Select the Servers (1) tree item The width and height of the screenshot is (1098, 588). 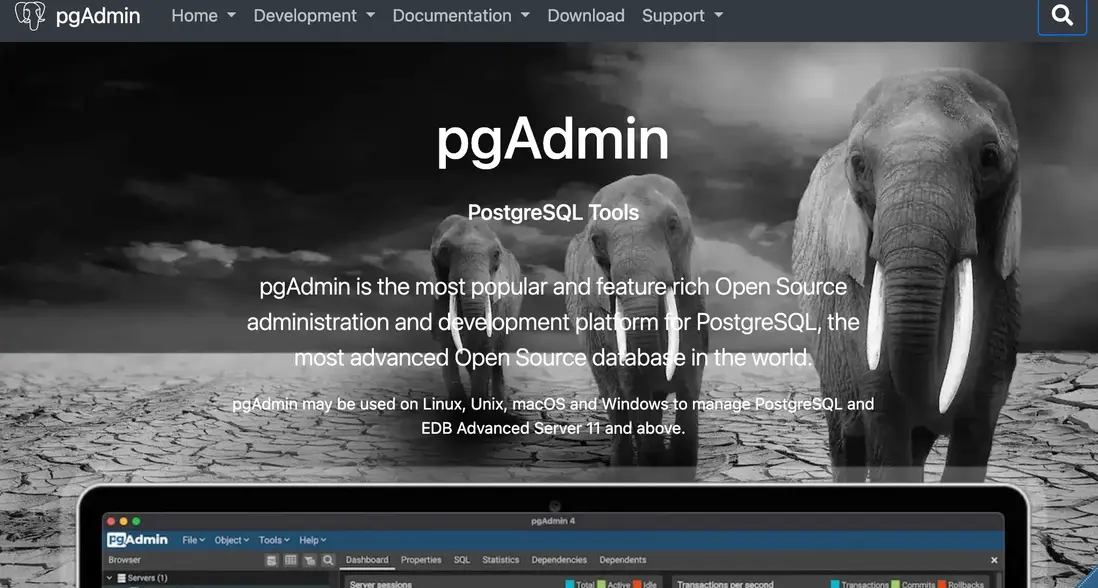[x=142, y=578]
